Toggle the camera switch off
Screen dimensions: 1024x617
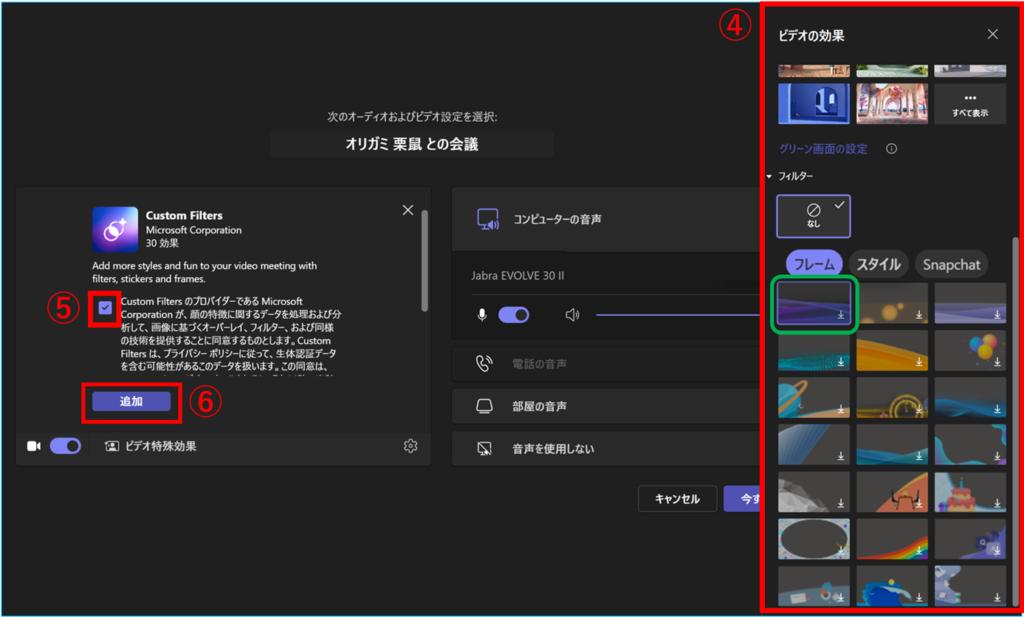coord(65,446)
